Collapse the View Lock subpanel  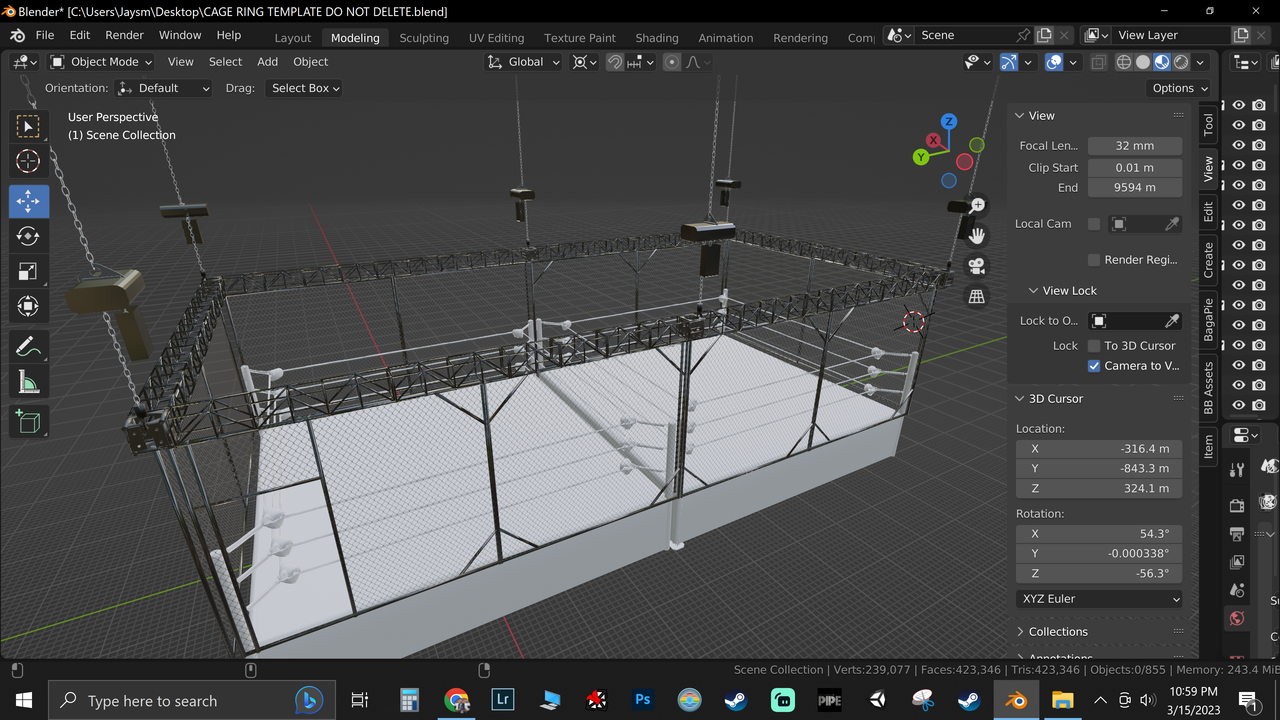pyautogui.click(x=1034, y=291)
